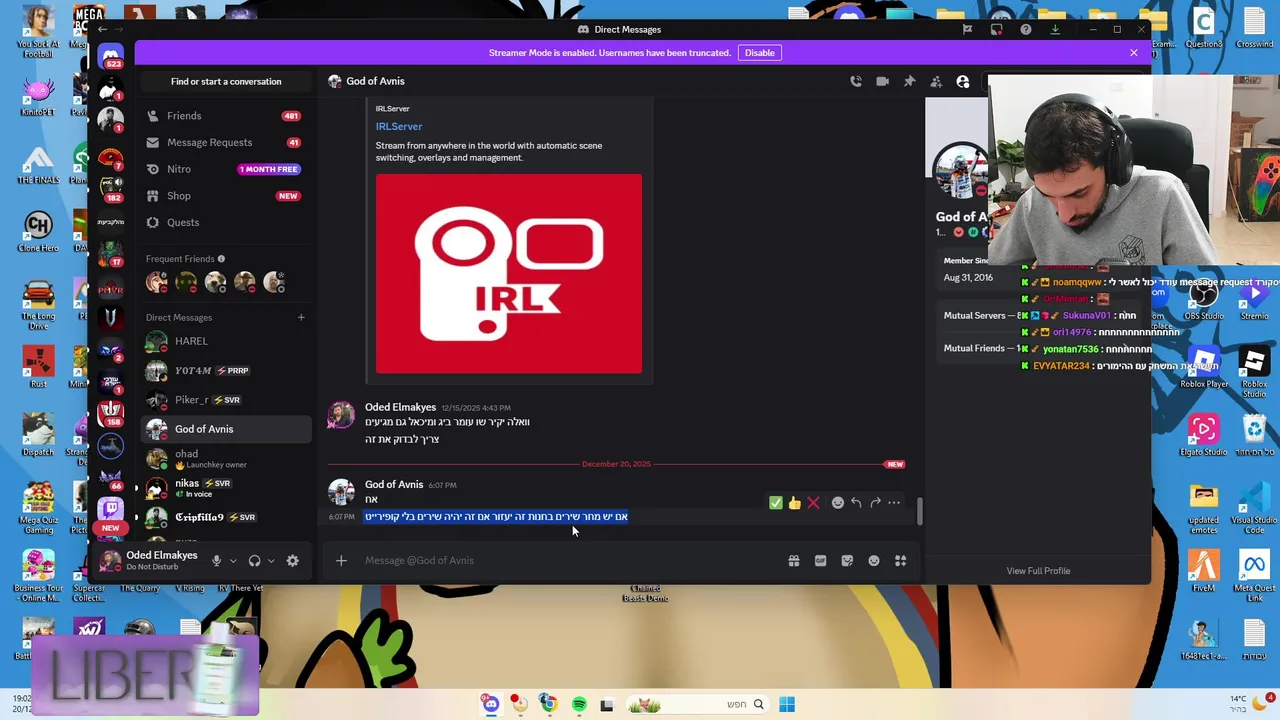Start a video call in header
This screenshot has height=720, width=1280.
click(882, 81)
